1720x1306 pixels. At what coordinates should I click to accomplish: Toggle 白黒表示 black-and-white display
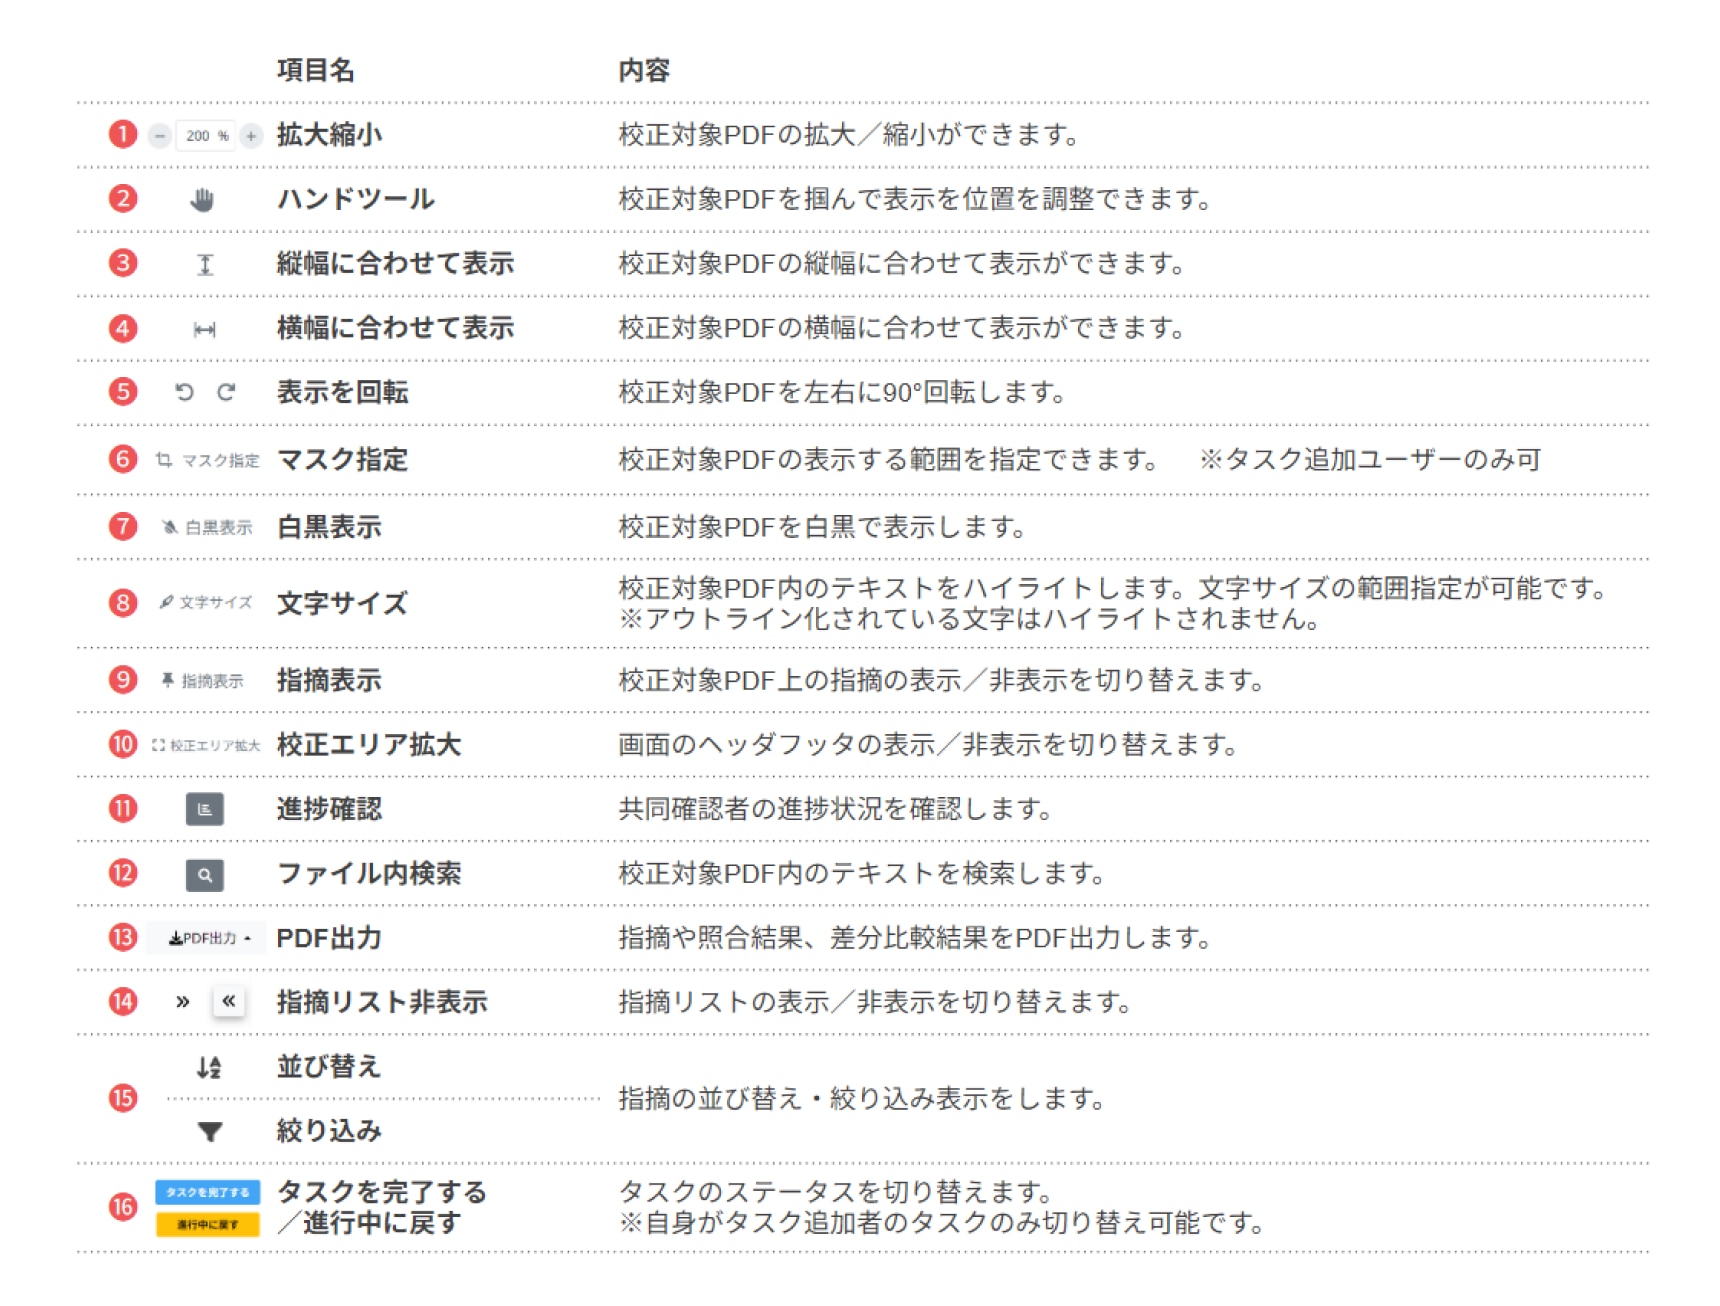[207, 527]
